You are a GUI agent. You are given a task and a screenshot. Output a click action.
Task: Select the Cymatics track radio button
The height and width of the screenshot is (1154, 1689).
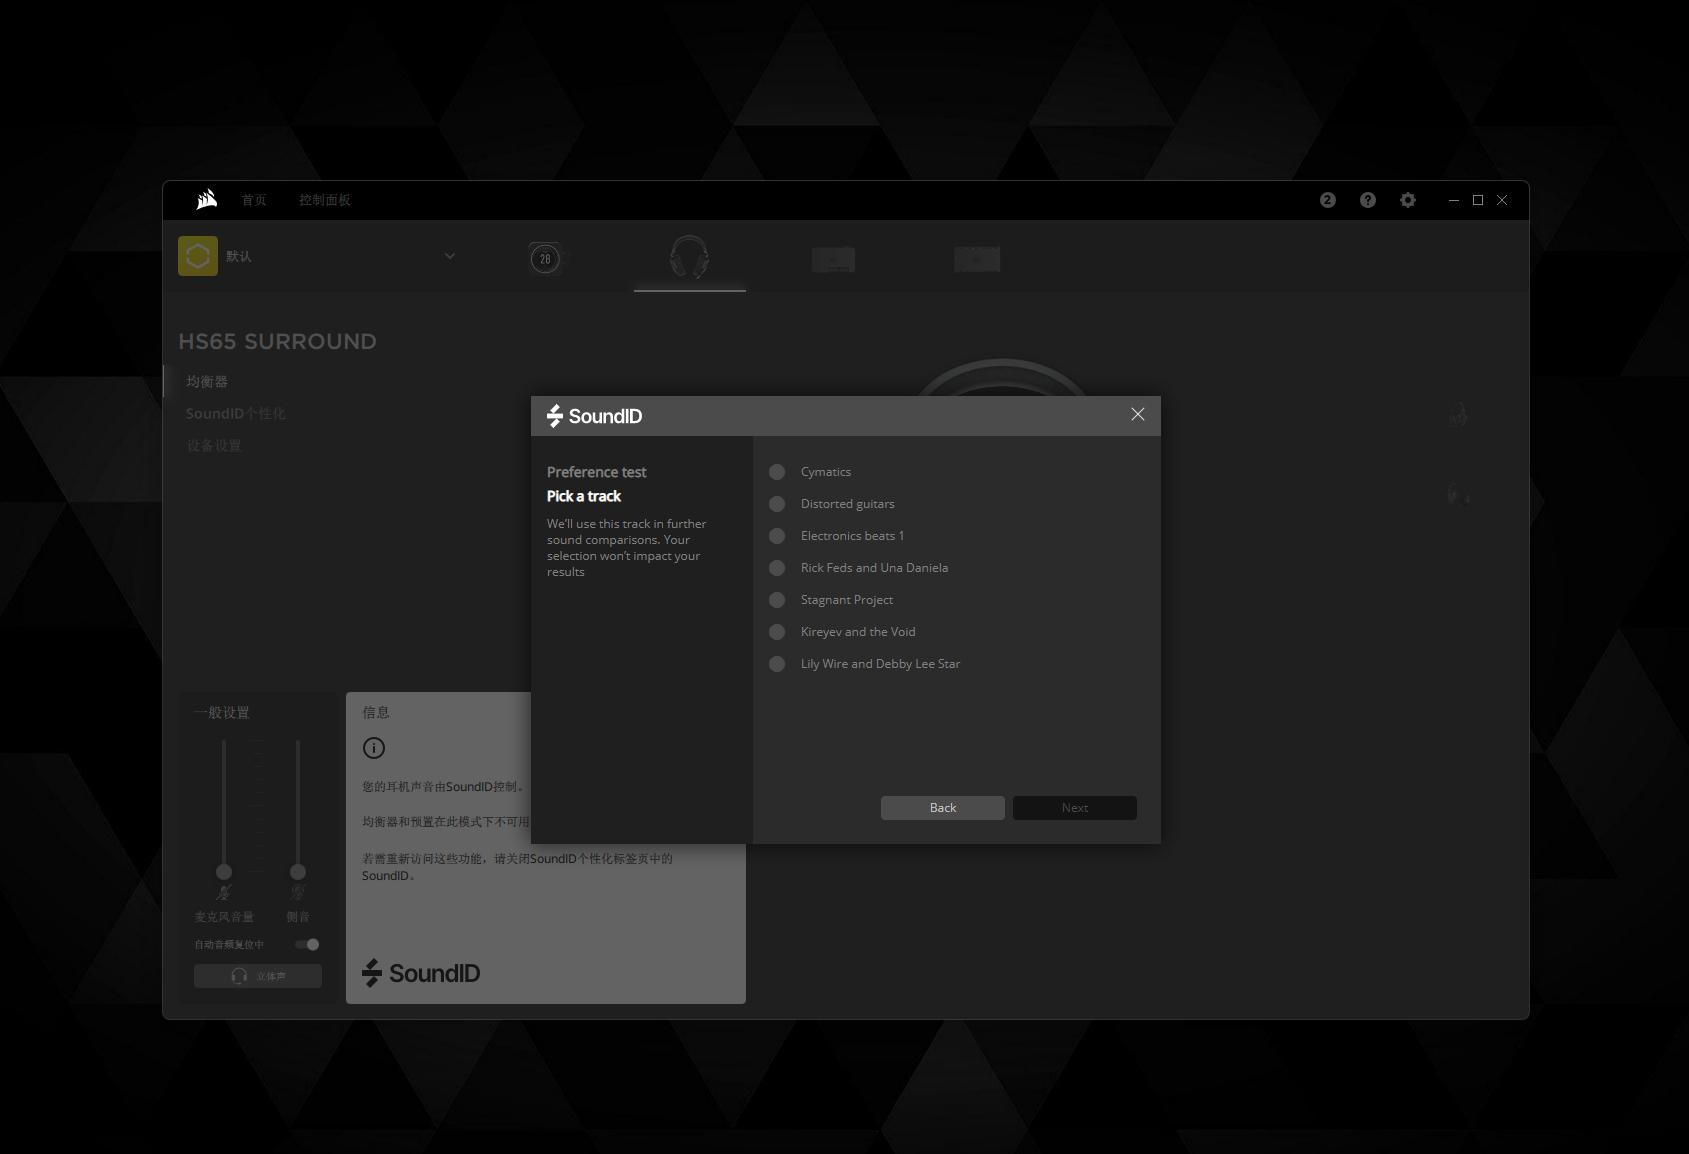point(777,472)
